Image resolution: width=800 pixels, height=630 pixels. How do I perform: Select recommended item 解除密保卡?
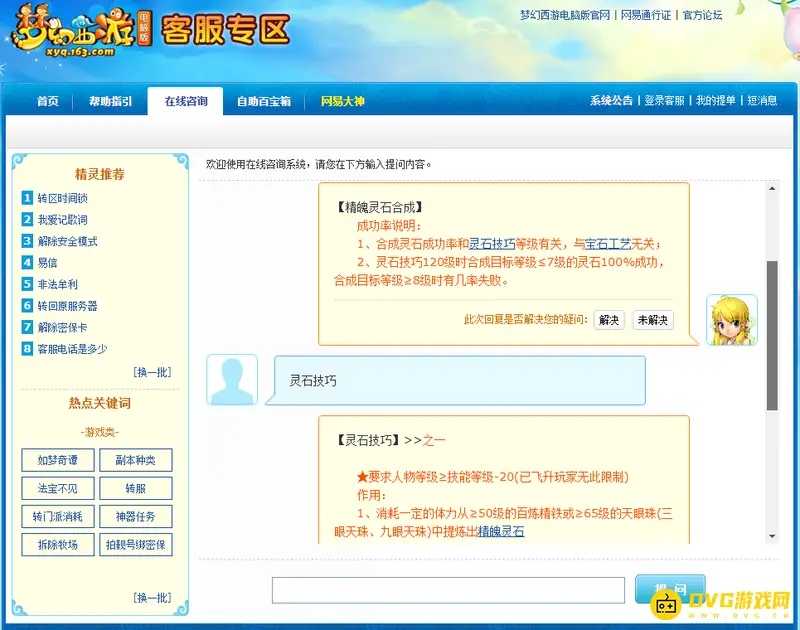click(62, 327)
